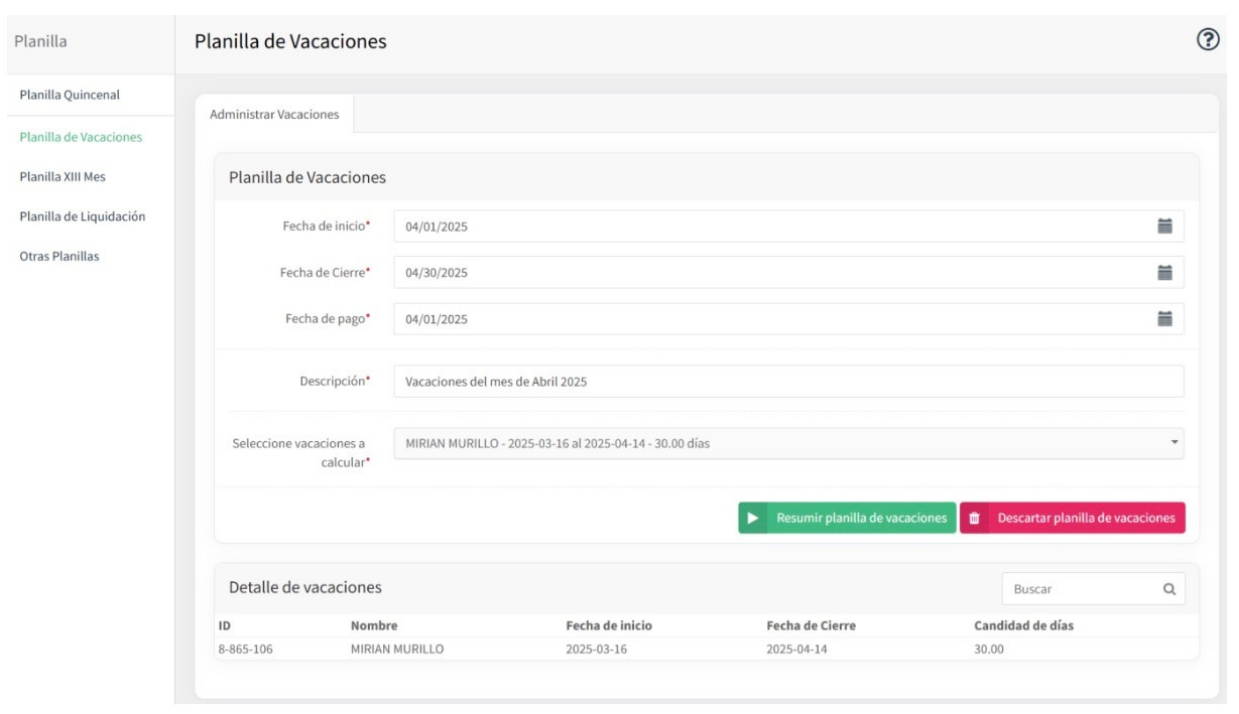Viewport: 1239px width, 714px height.
Task: Click Resumir planilla de vacaciones button
Action: point(848,518)
